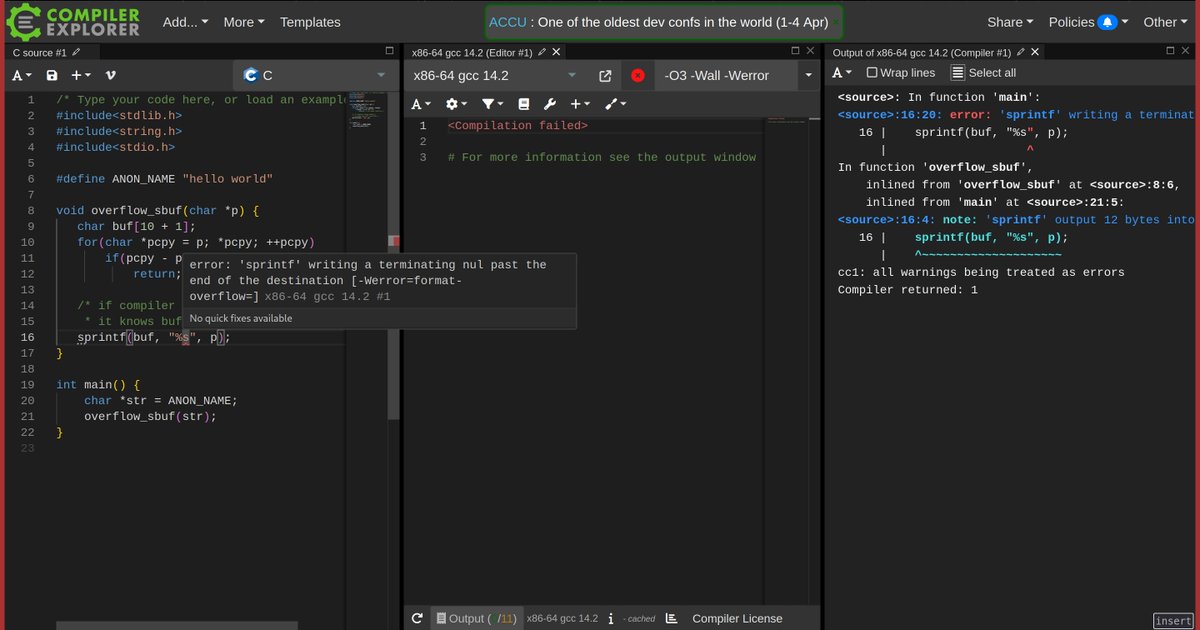Open the Add... menu

186,22
